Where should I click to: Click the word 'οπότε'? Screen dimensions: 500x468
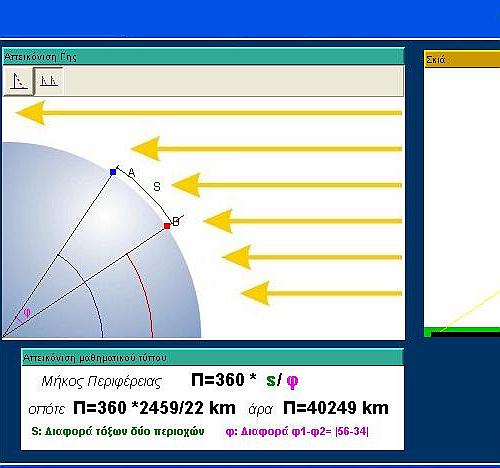coord(47,409)
